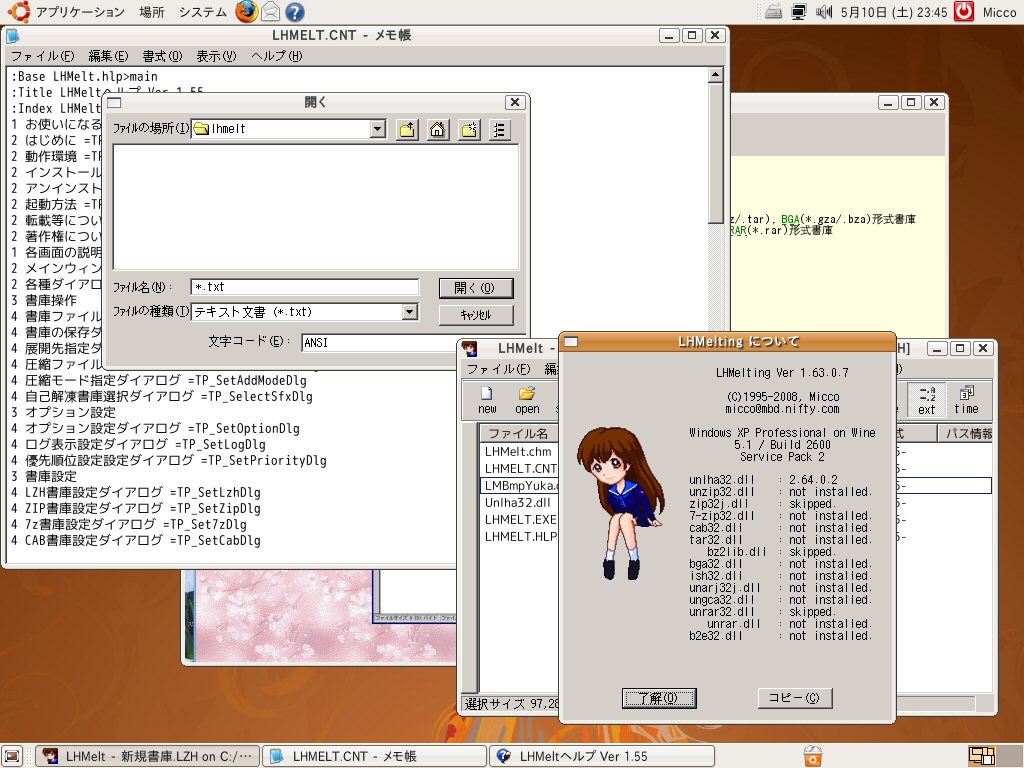The width and height of the screenshot is (1024, 768).
Task: Click the network monitor tray icon
Action: pos(798,12)
